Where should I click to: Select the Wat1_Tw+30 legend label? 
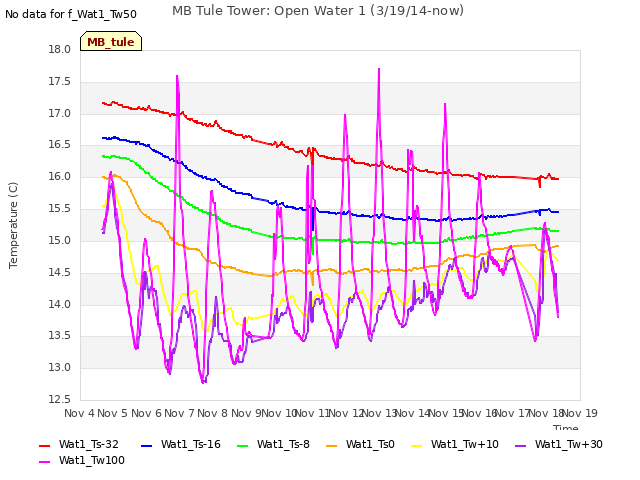569,444
